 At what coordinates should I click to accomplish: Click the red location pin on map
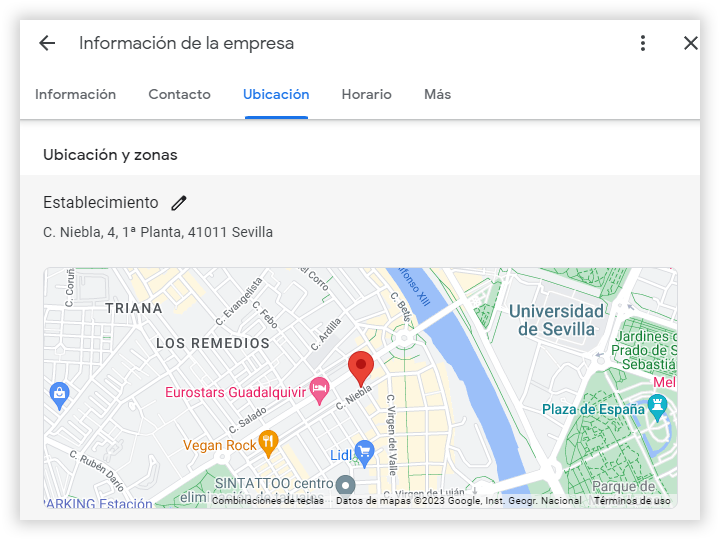click(361, 368)
